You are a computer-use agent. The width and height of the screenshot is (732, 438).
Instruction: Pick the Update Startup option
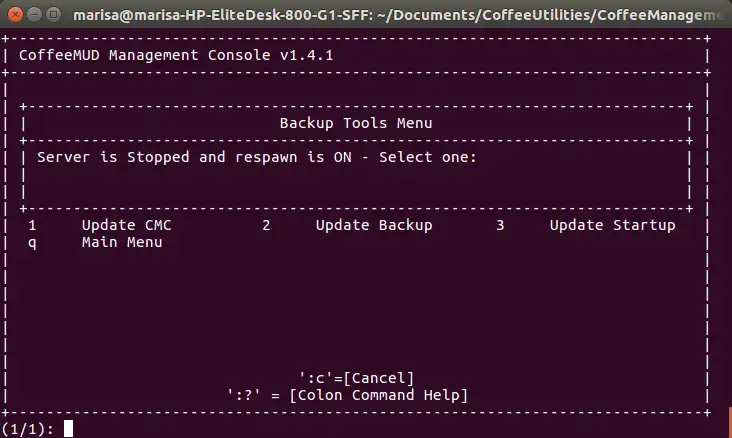pos(612,225)
